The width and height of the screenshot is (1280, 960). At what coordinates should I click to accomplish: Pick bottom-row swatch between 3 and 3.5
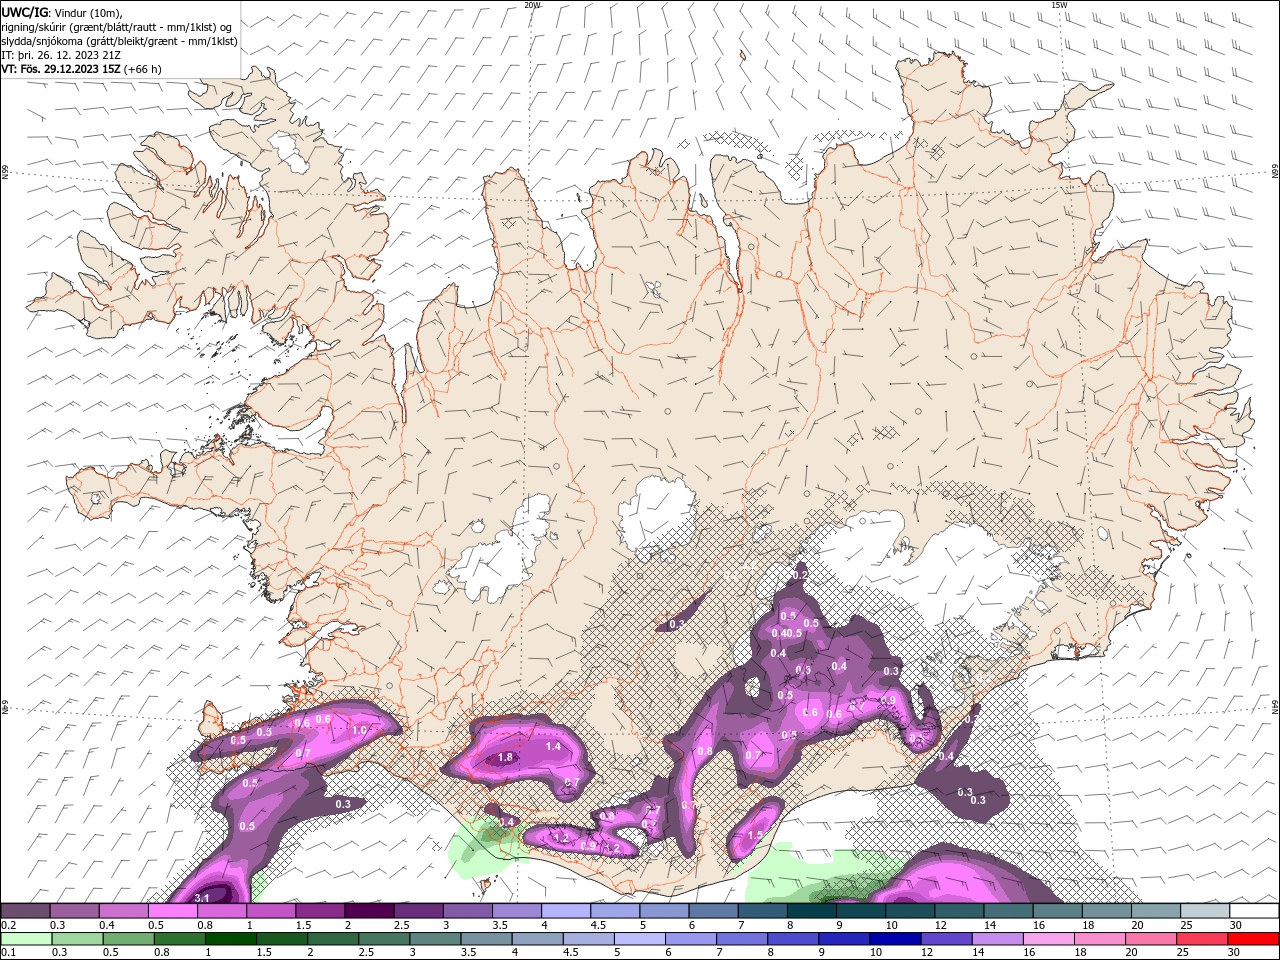coord(435,939)
